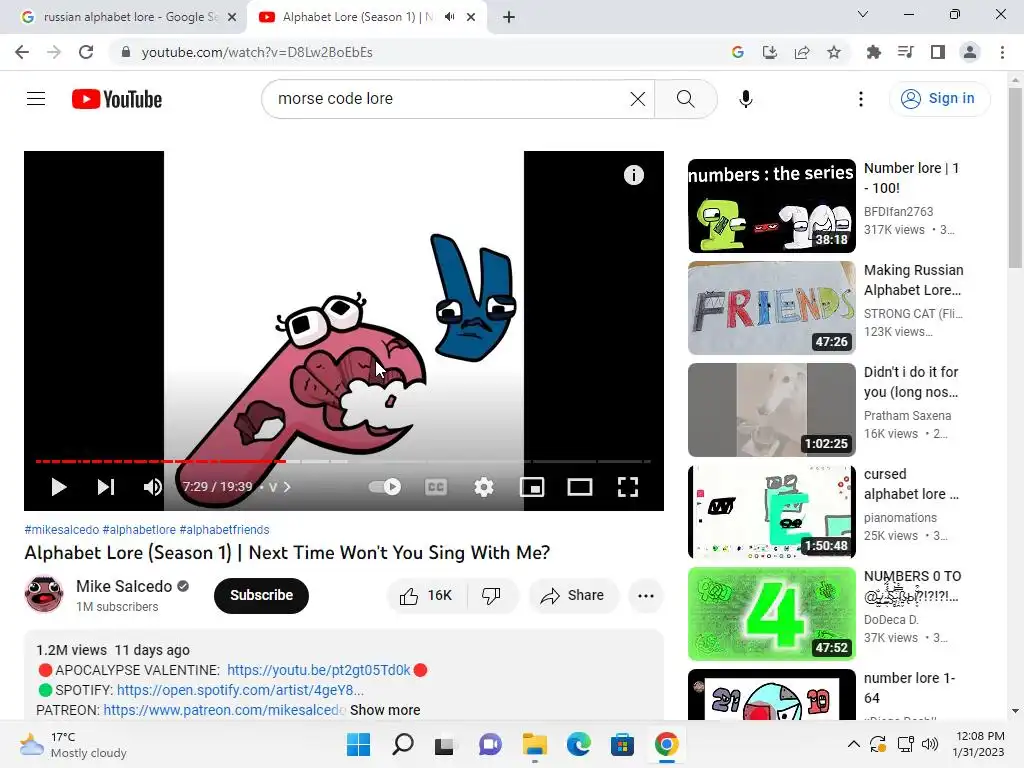
Task: Start voice search with the microphone
Action: tap(746, 99)
